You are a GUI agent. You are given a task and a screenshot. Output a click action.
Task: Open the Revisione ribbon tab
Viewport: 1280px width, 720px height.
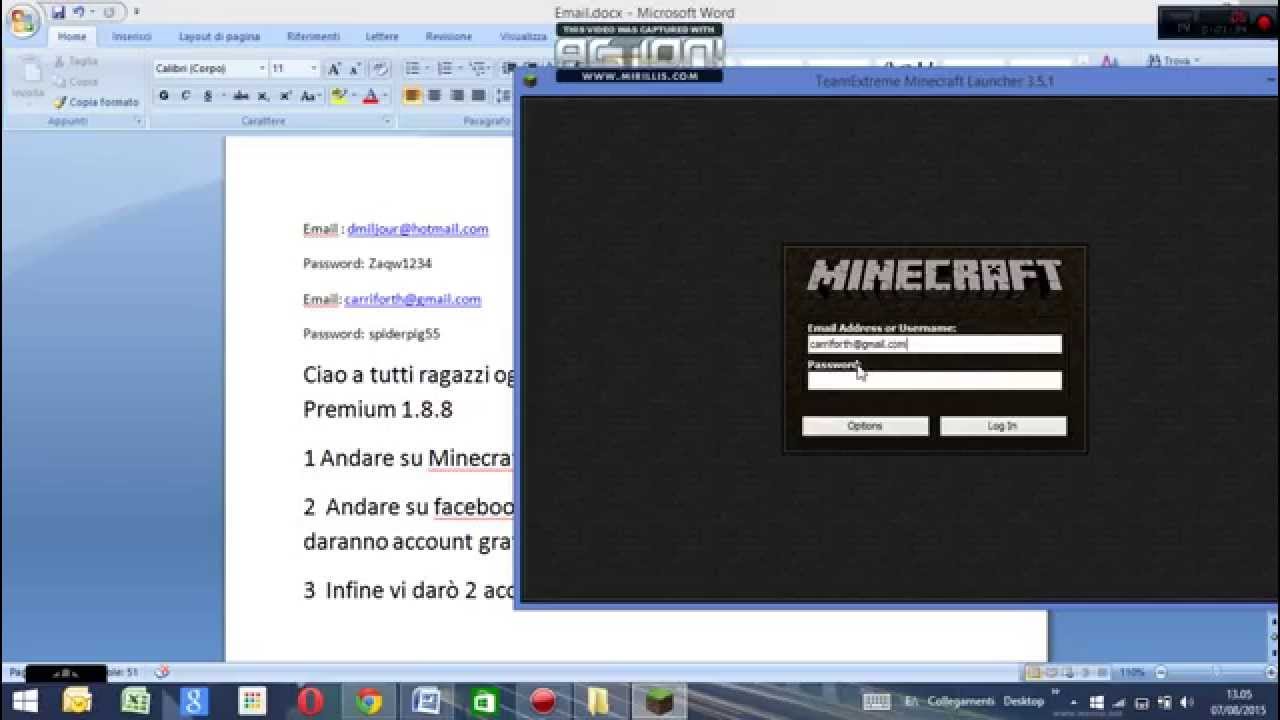tap(449, 36)
